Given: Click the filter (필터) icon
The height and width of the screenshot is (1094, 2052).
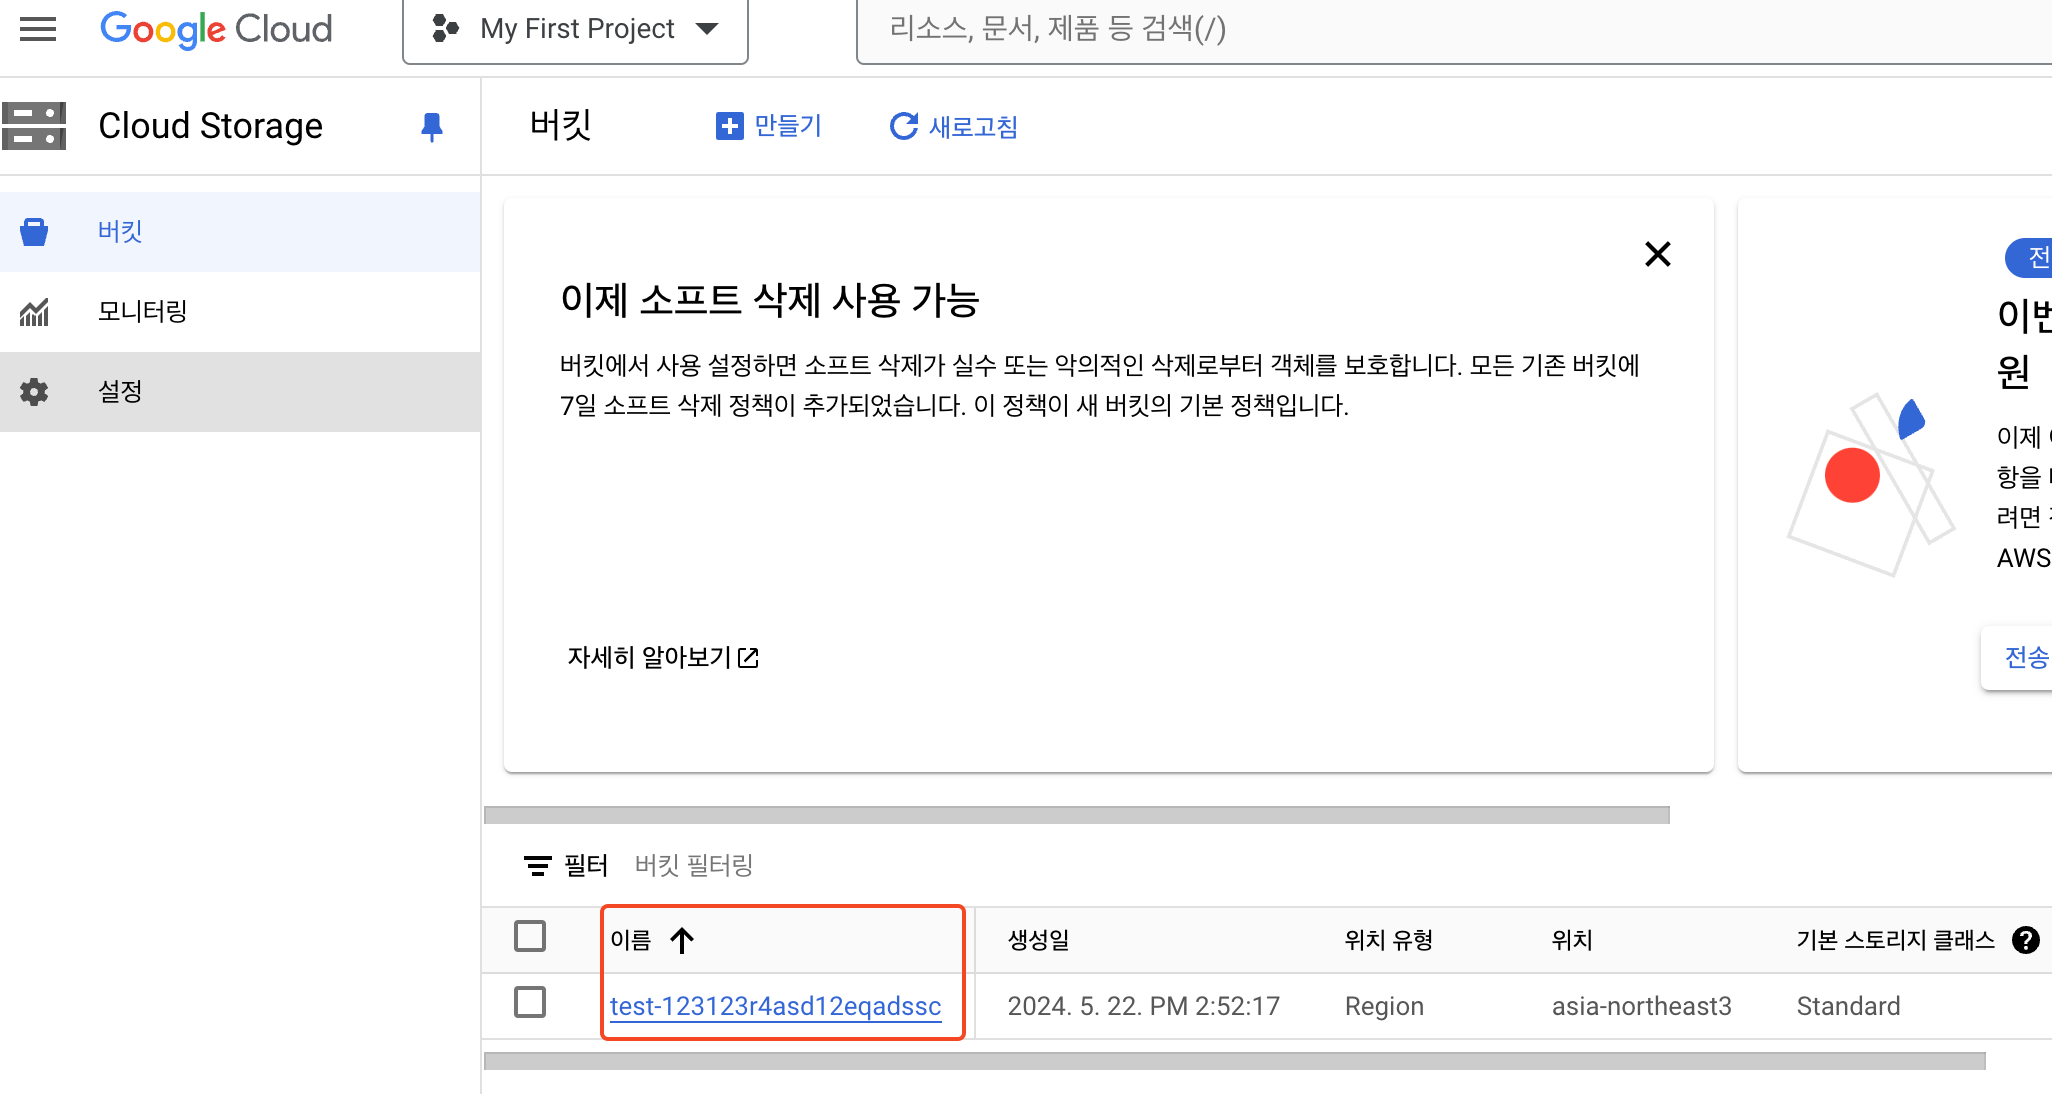Looking at the screenshot, I should point(538,865).
